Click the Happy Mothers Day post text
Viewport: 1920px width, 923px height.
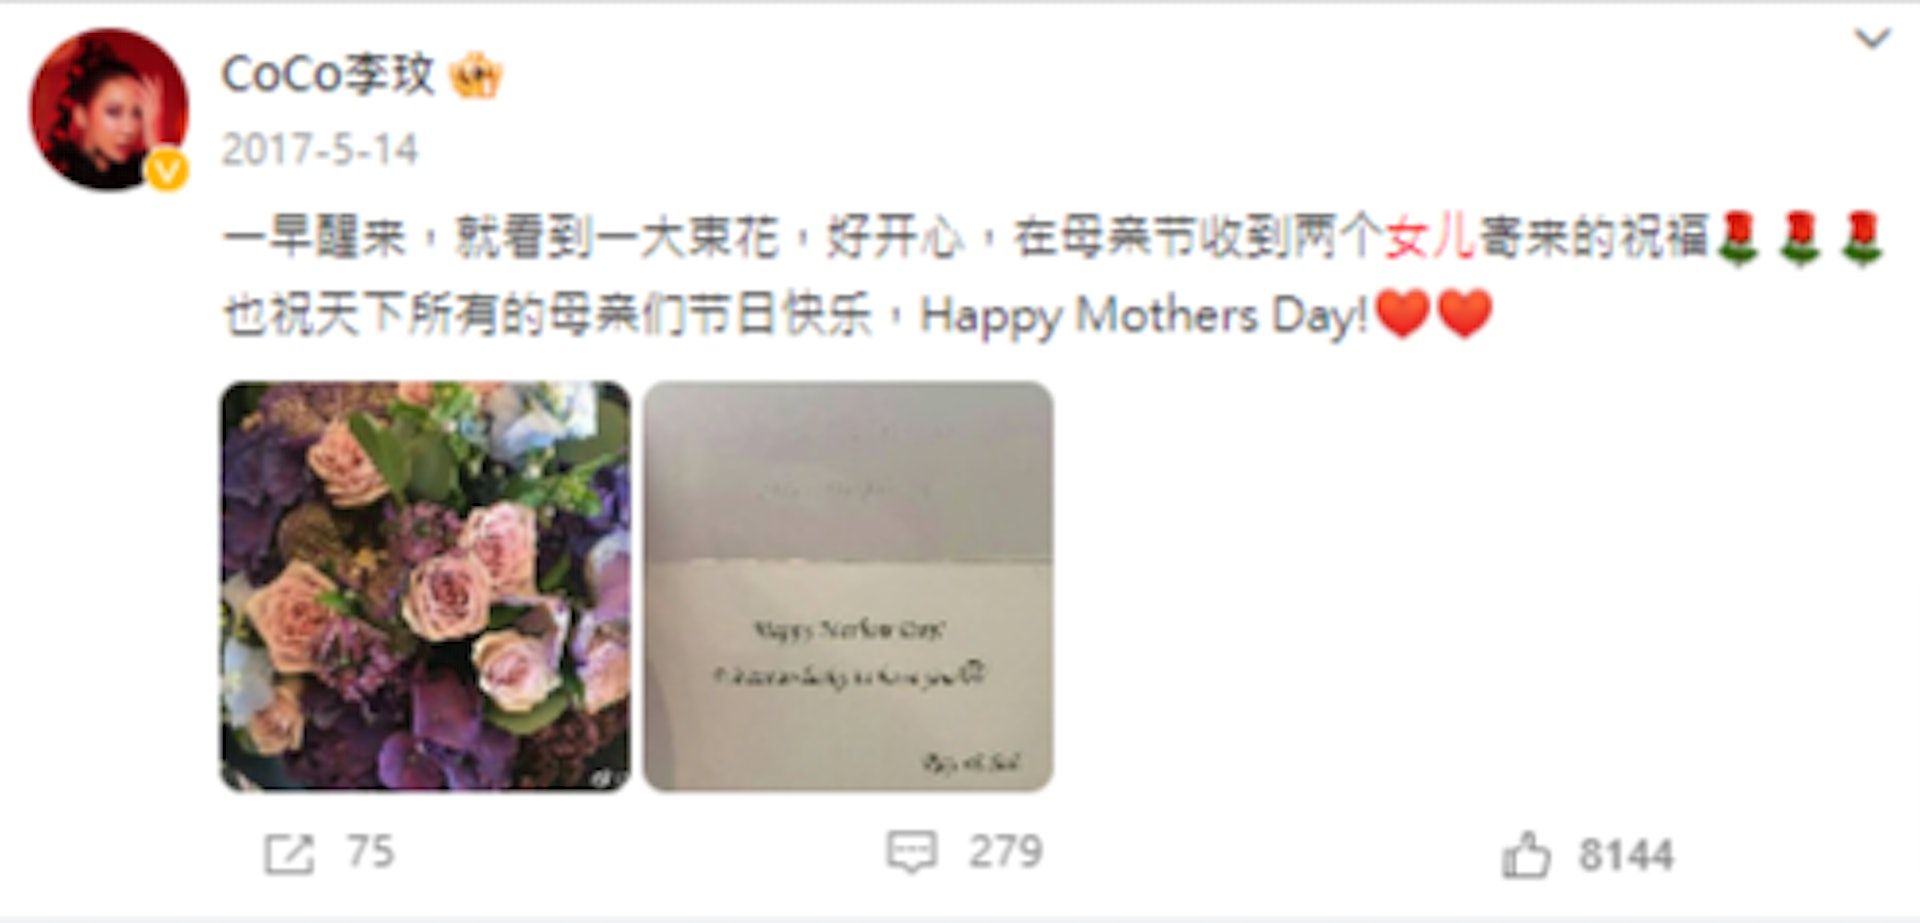point(1143,316)
